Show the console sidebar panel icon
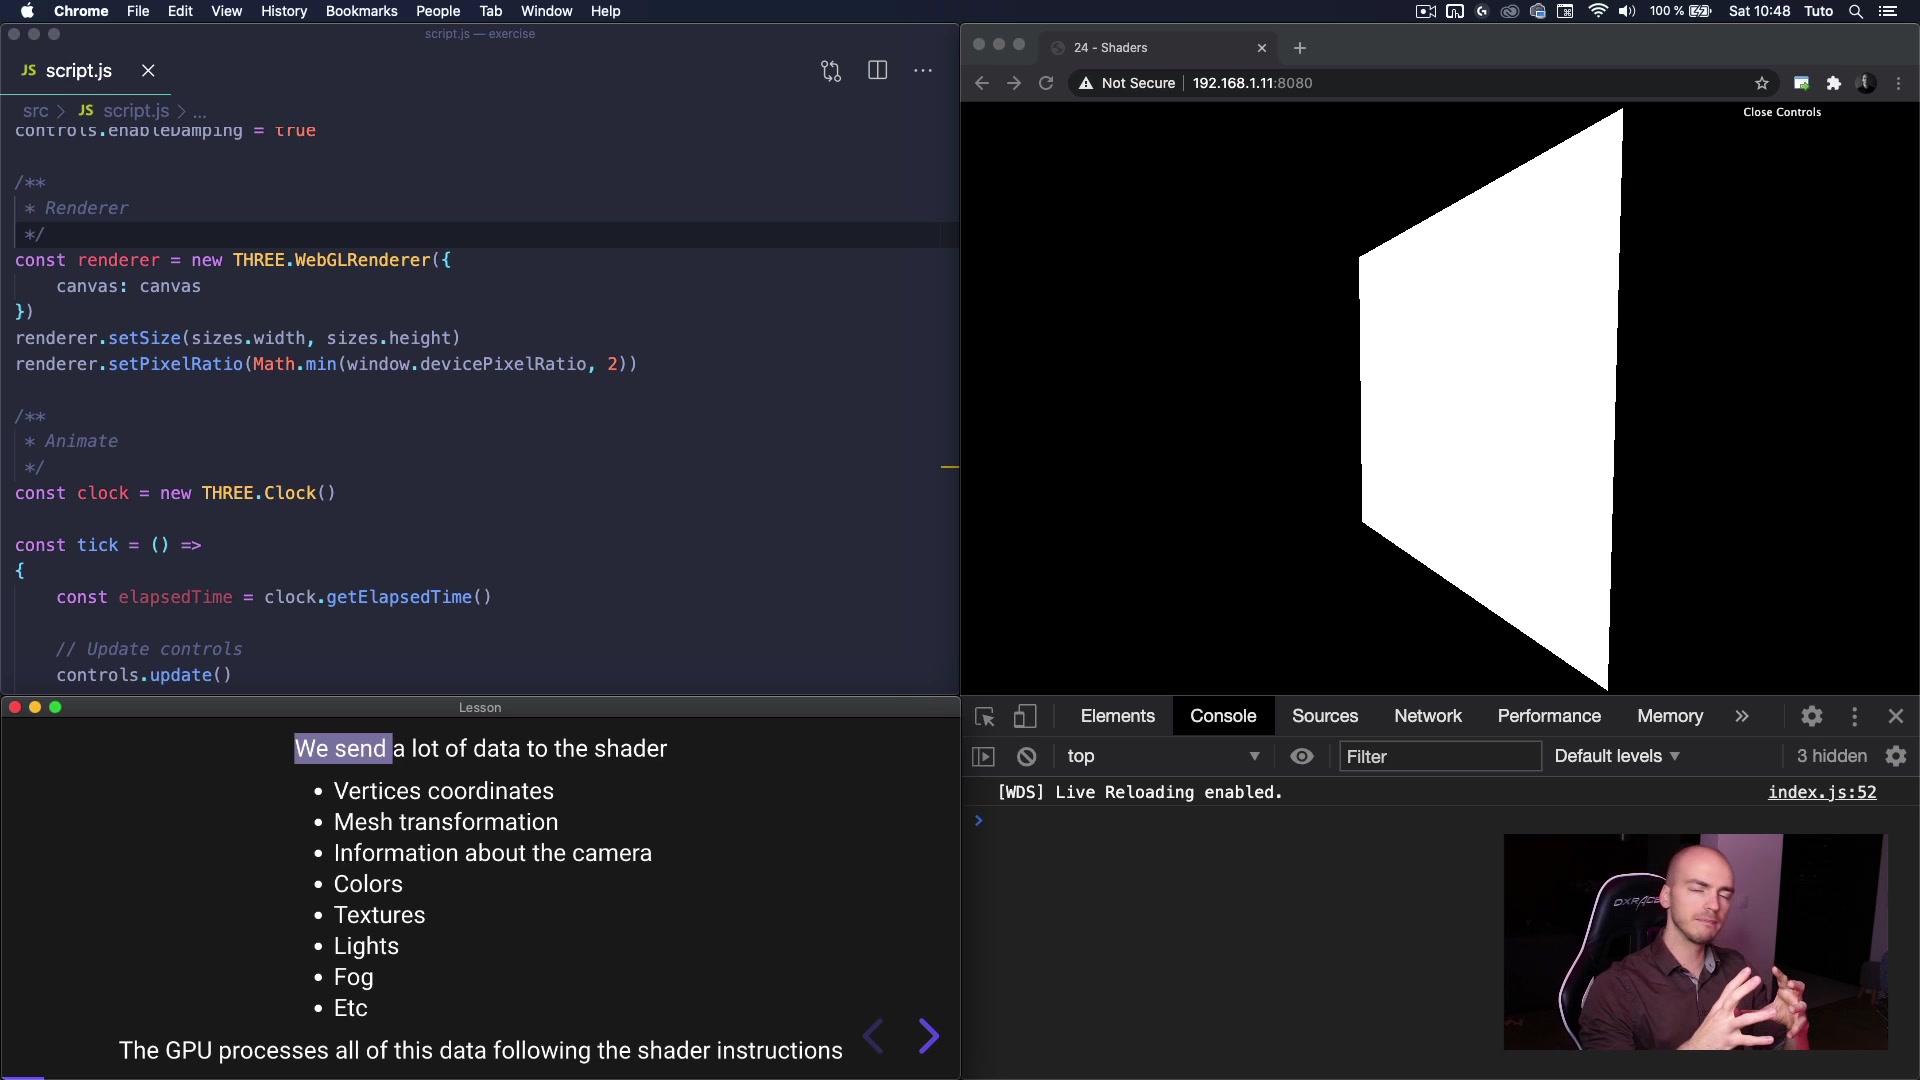The height and width of the screenshot is (1080, 1920). [984, 757]
